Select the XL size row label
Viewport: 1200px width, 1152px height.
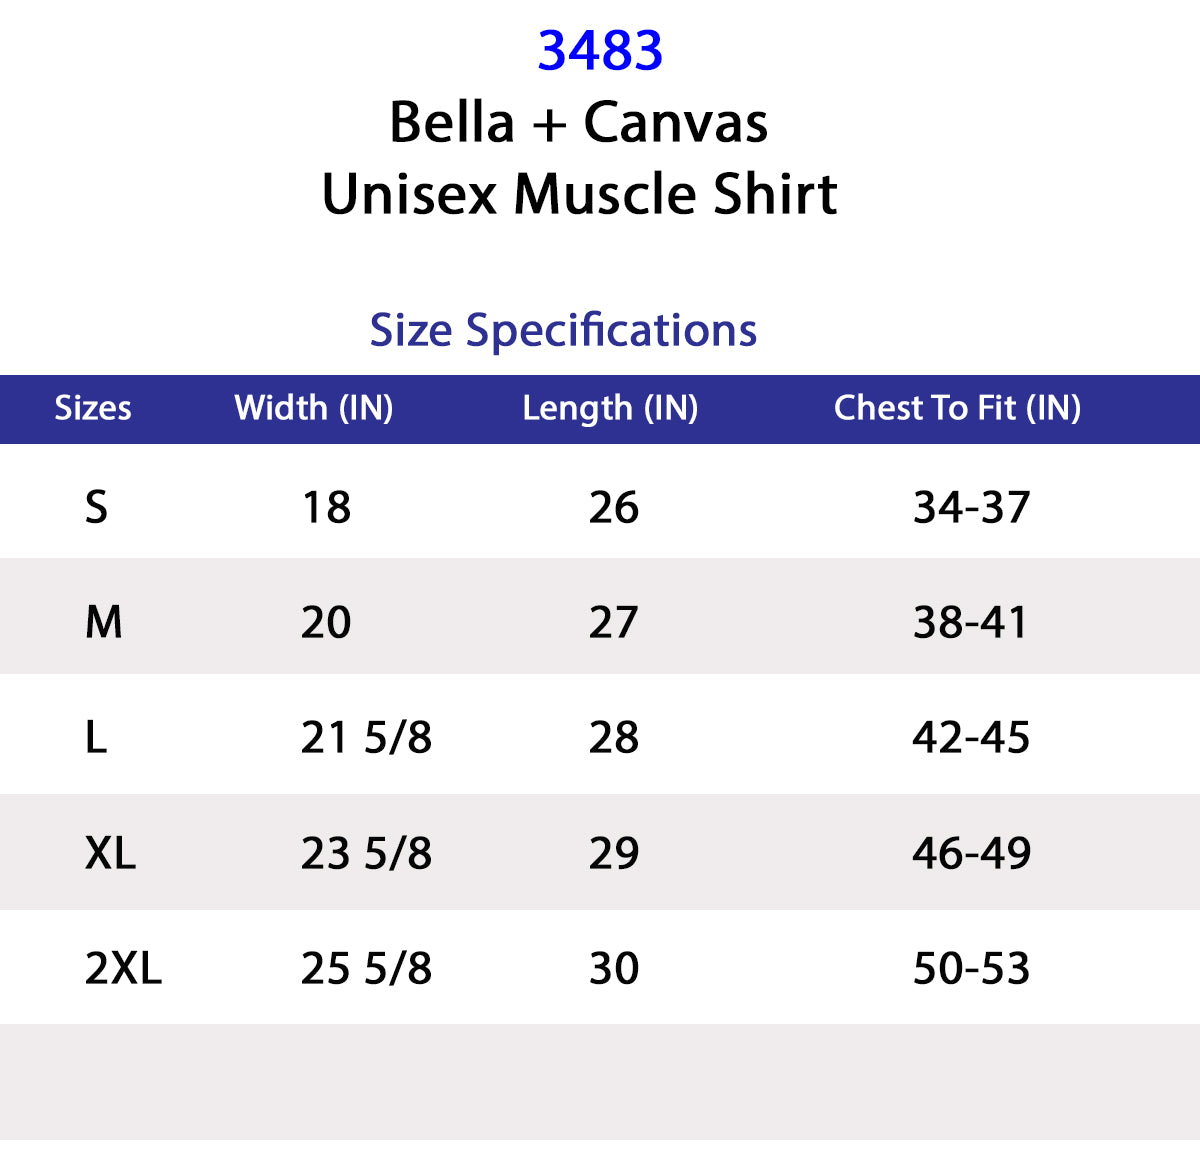(110, 853)
